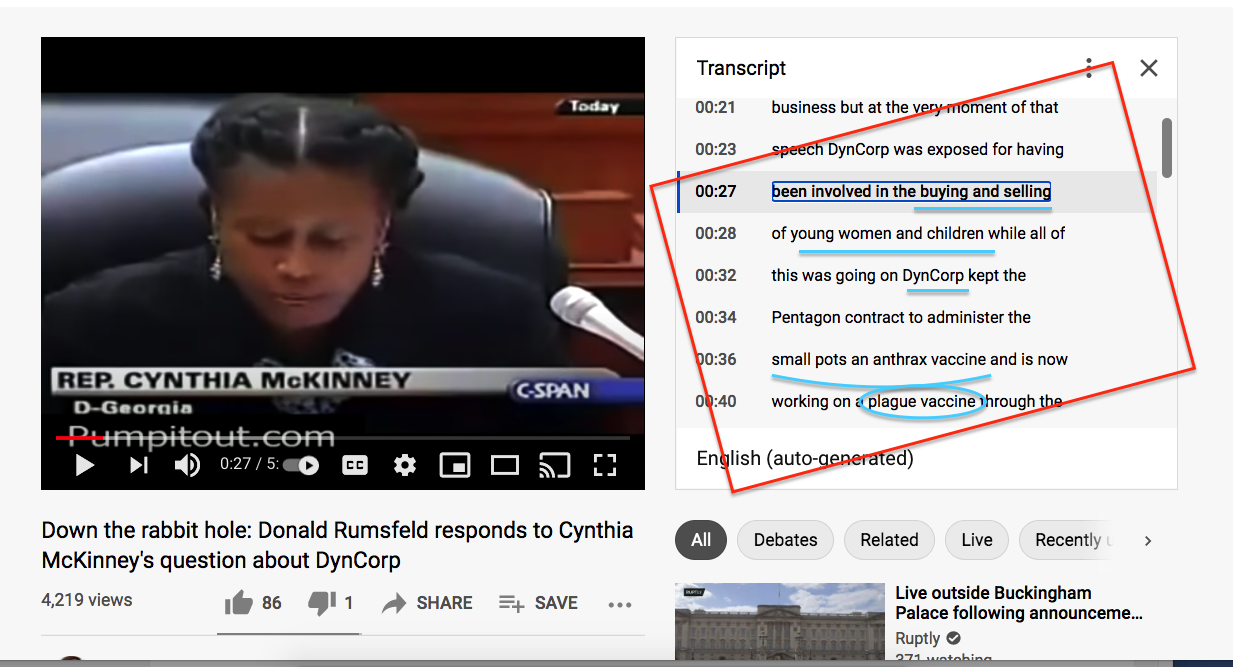Jump to transcript line at 00:32
This screenshot has width=1233, height=667.
[917, 276]
